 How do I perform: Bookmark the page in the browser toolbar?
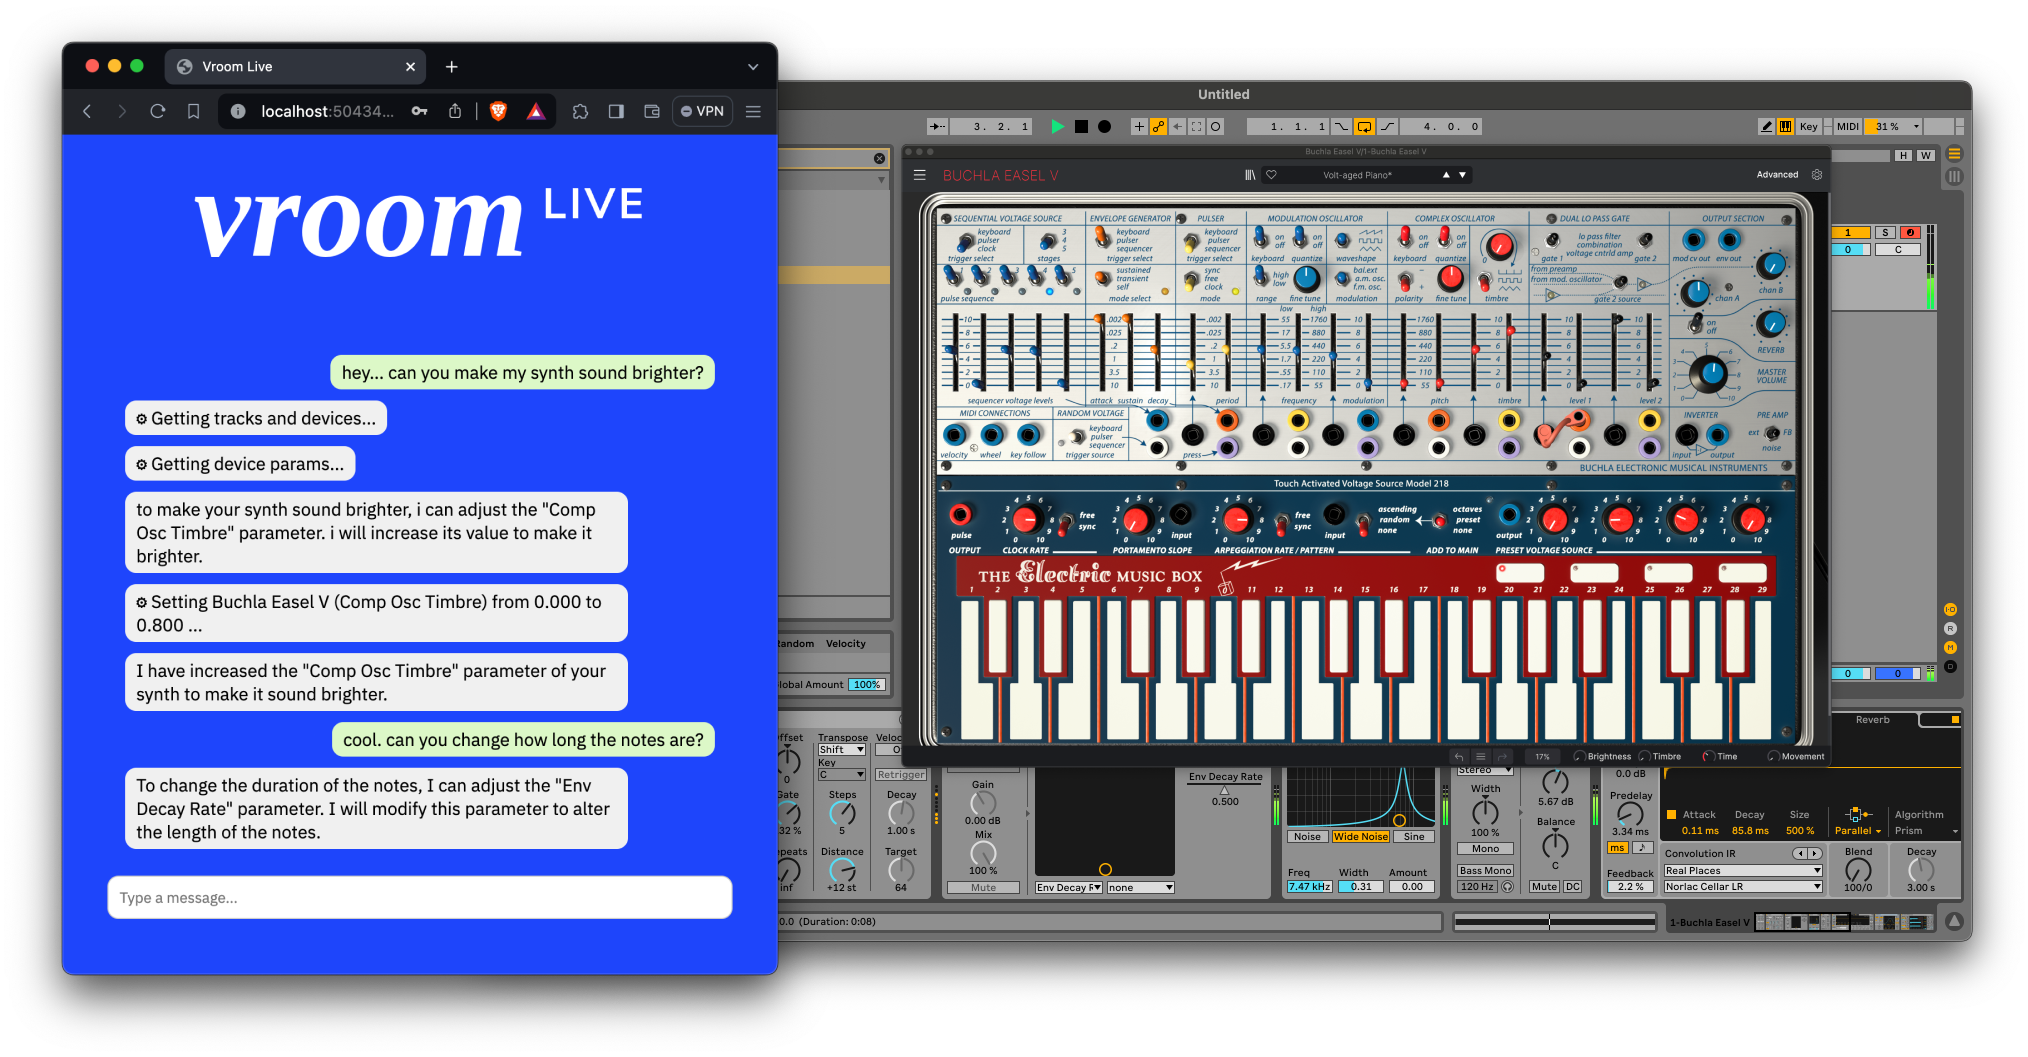[194, 111]
